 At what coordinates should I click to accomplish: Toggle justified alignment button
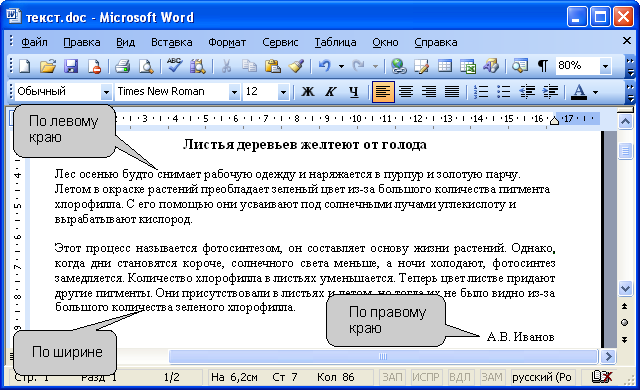[452, 92]
